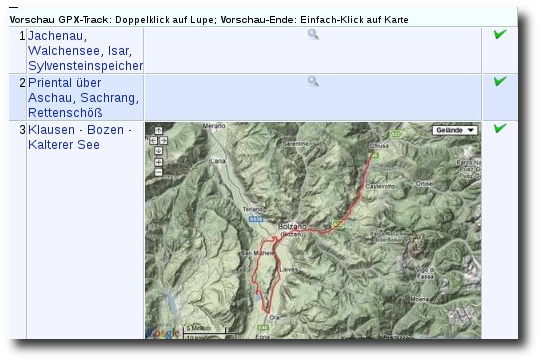Zoom in the map with plus button
The height and width of the screenshot is (362, 541).
click(x=158, y=162)
